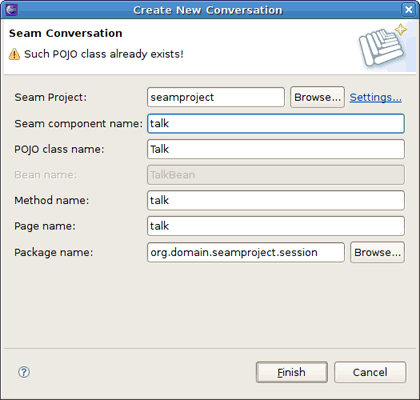Browse for a package name
Screen dimensions: 420x400
[377, 252]
